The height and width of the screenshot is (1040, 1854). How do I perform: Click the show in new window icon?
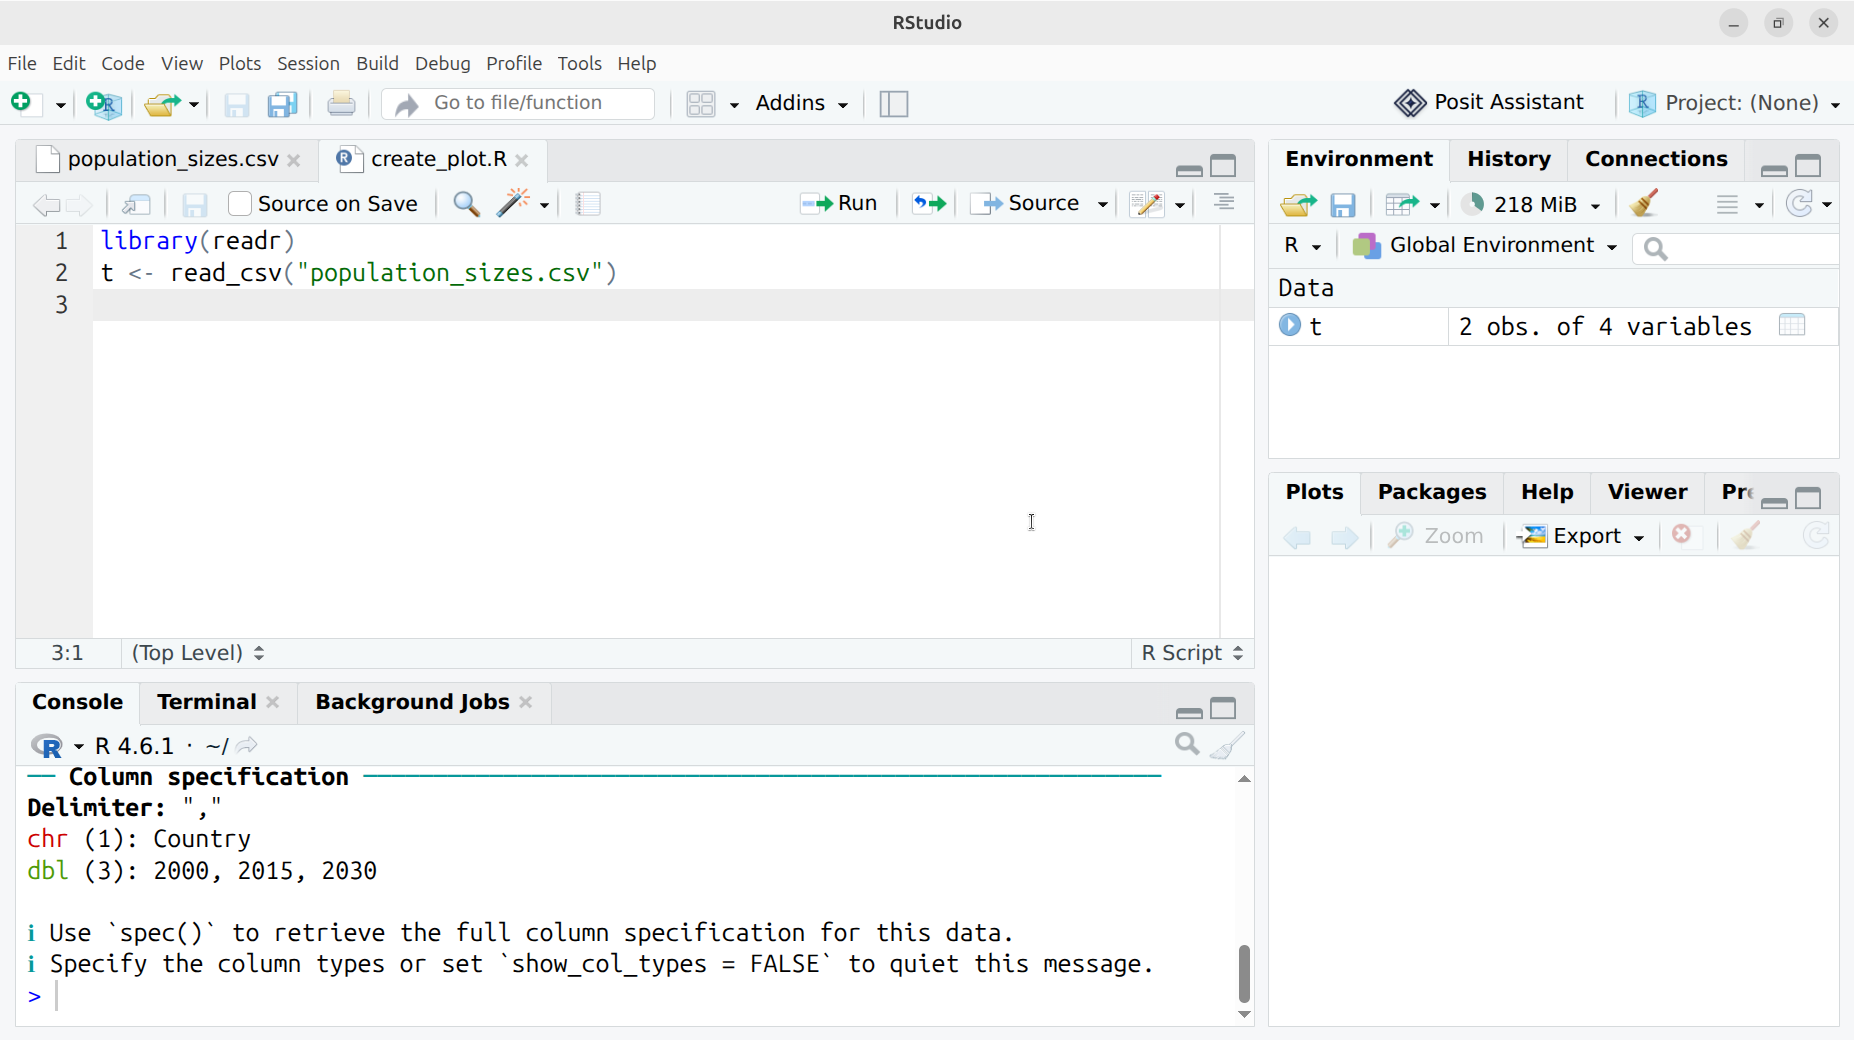136,205
